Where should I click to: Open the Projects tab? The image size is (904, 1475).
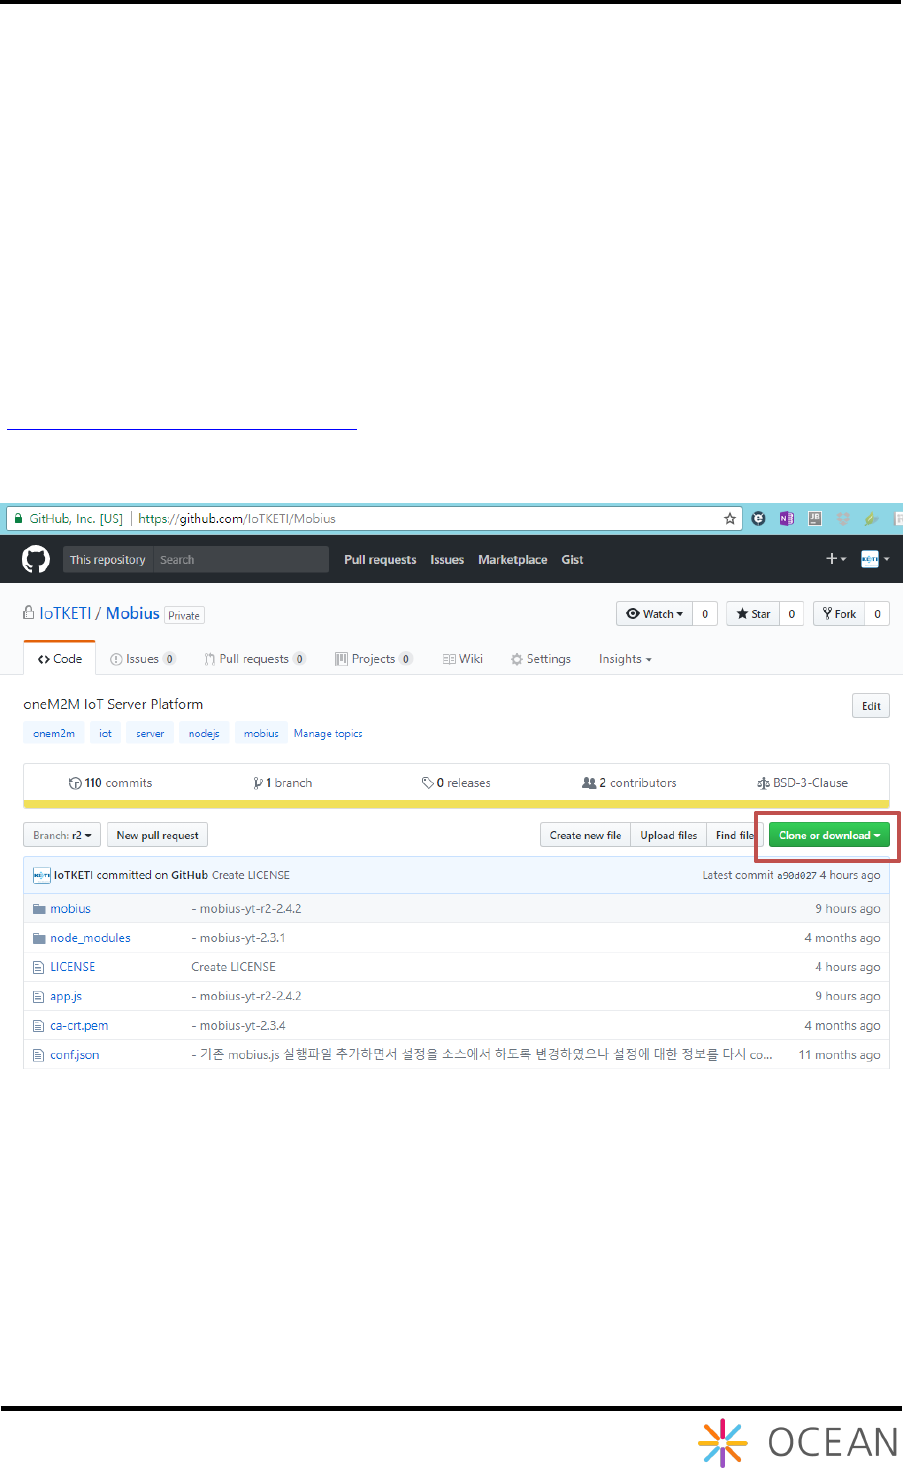[x=374, y=659]
